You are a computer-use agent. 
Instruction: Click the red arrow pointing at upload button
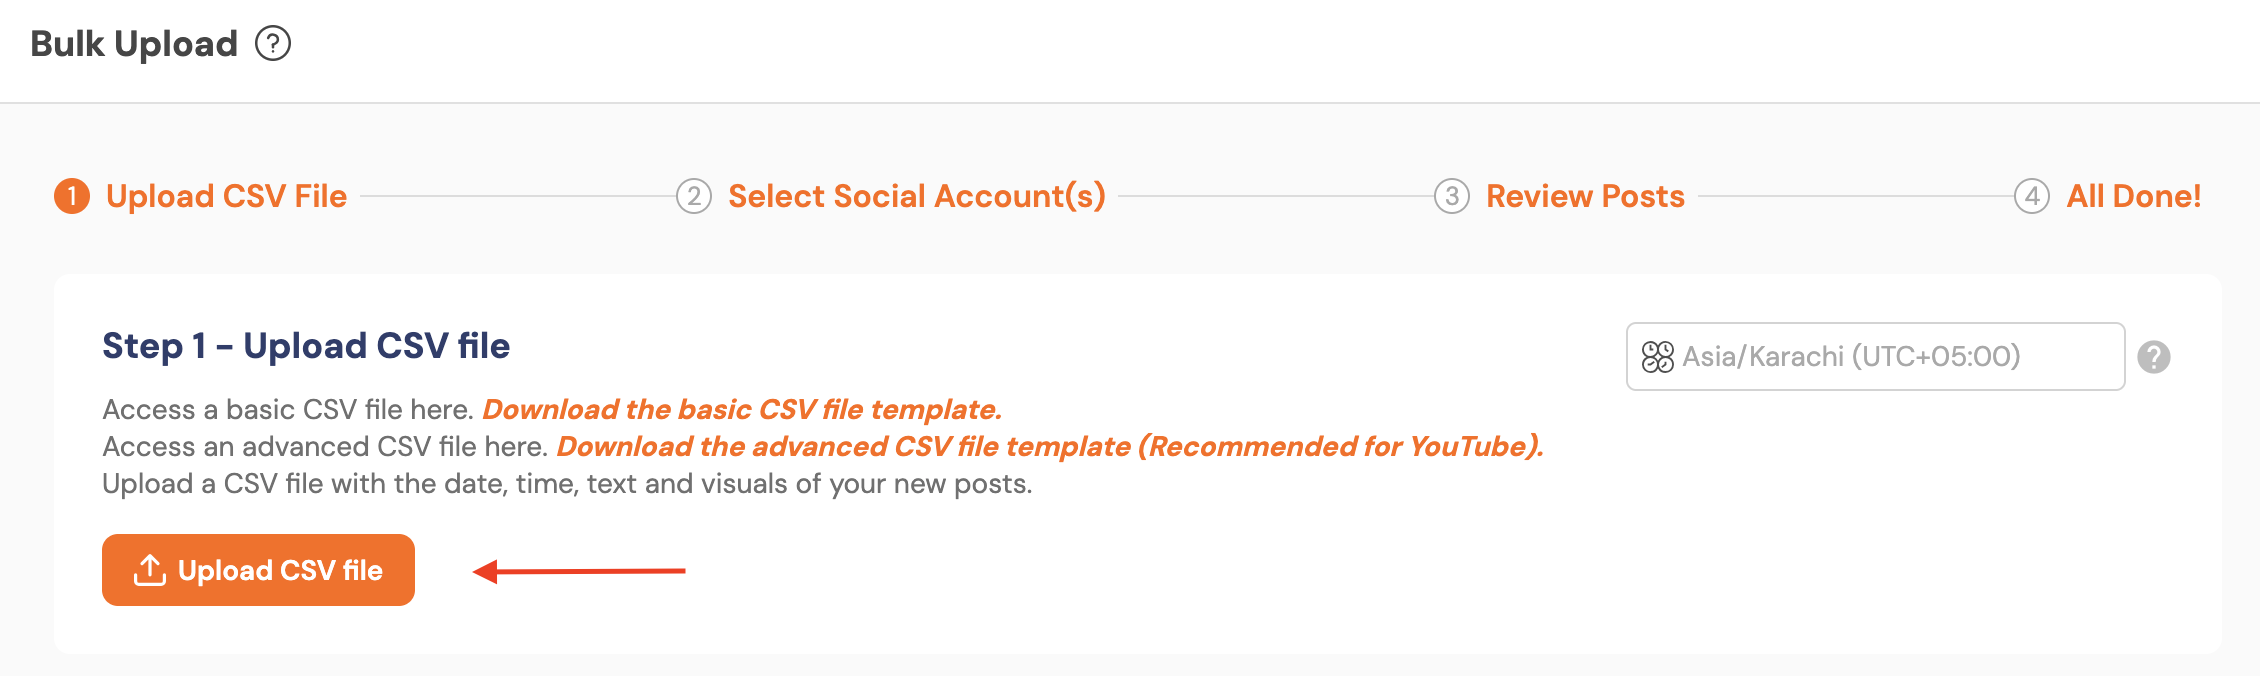point(580,571)
